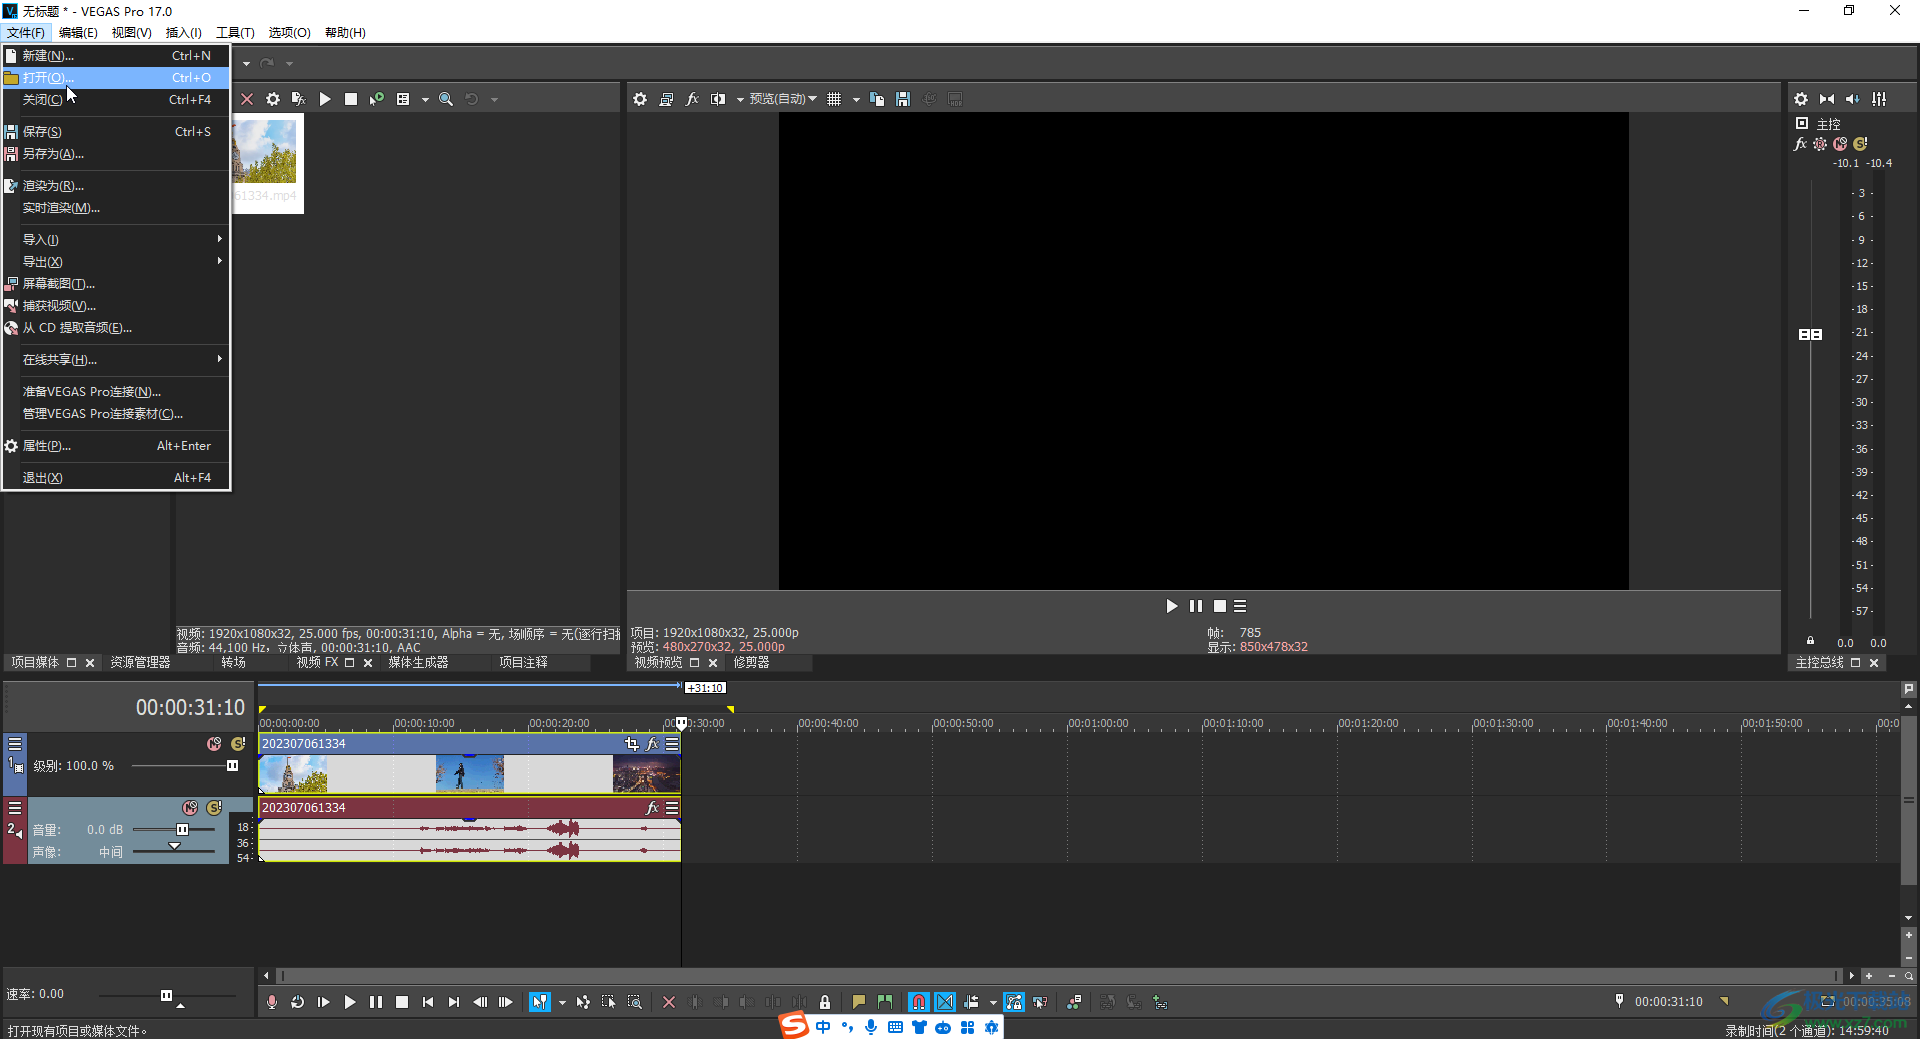Open the auto ripple mode dropdown

pyautogui.click(x=993, y=1002)
